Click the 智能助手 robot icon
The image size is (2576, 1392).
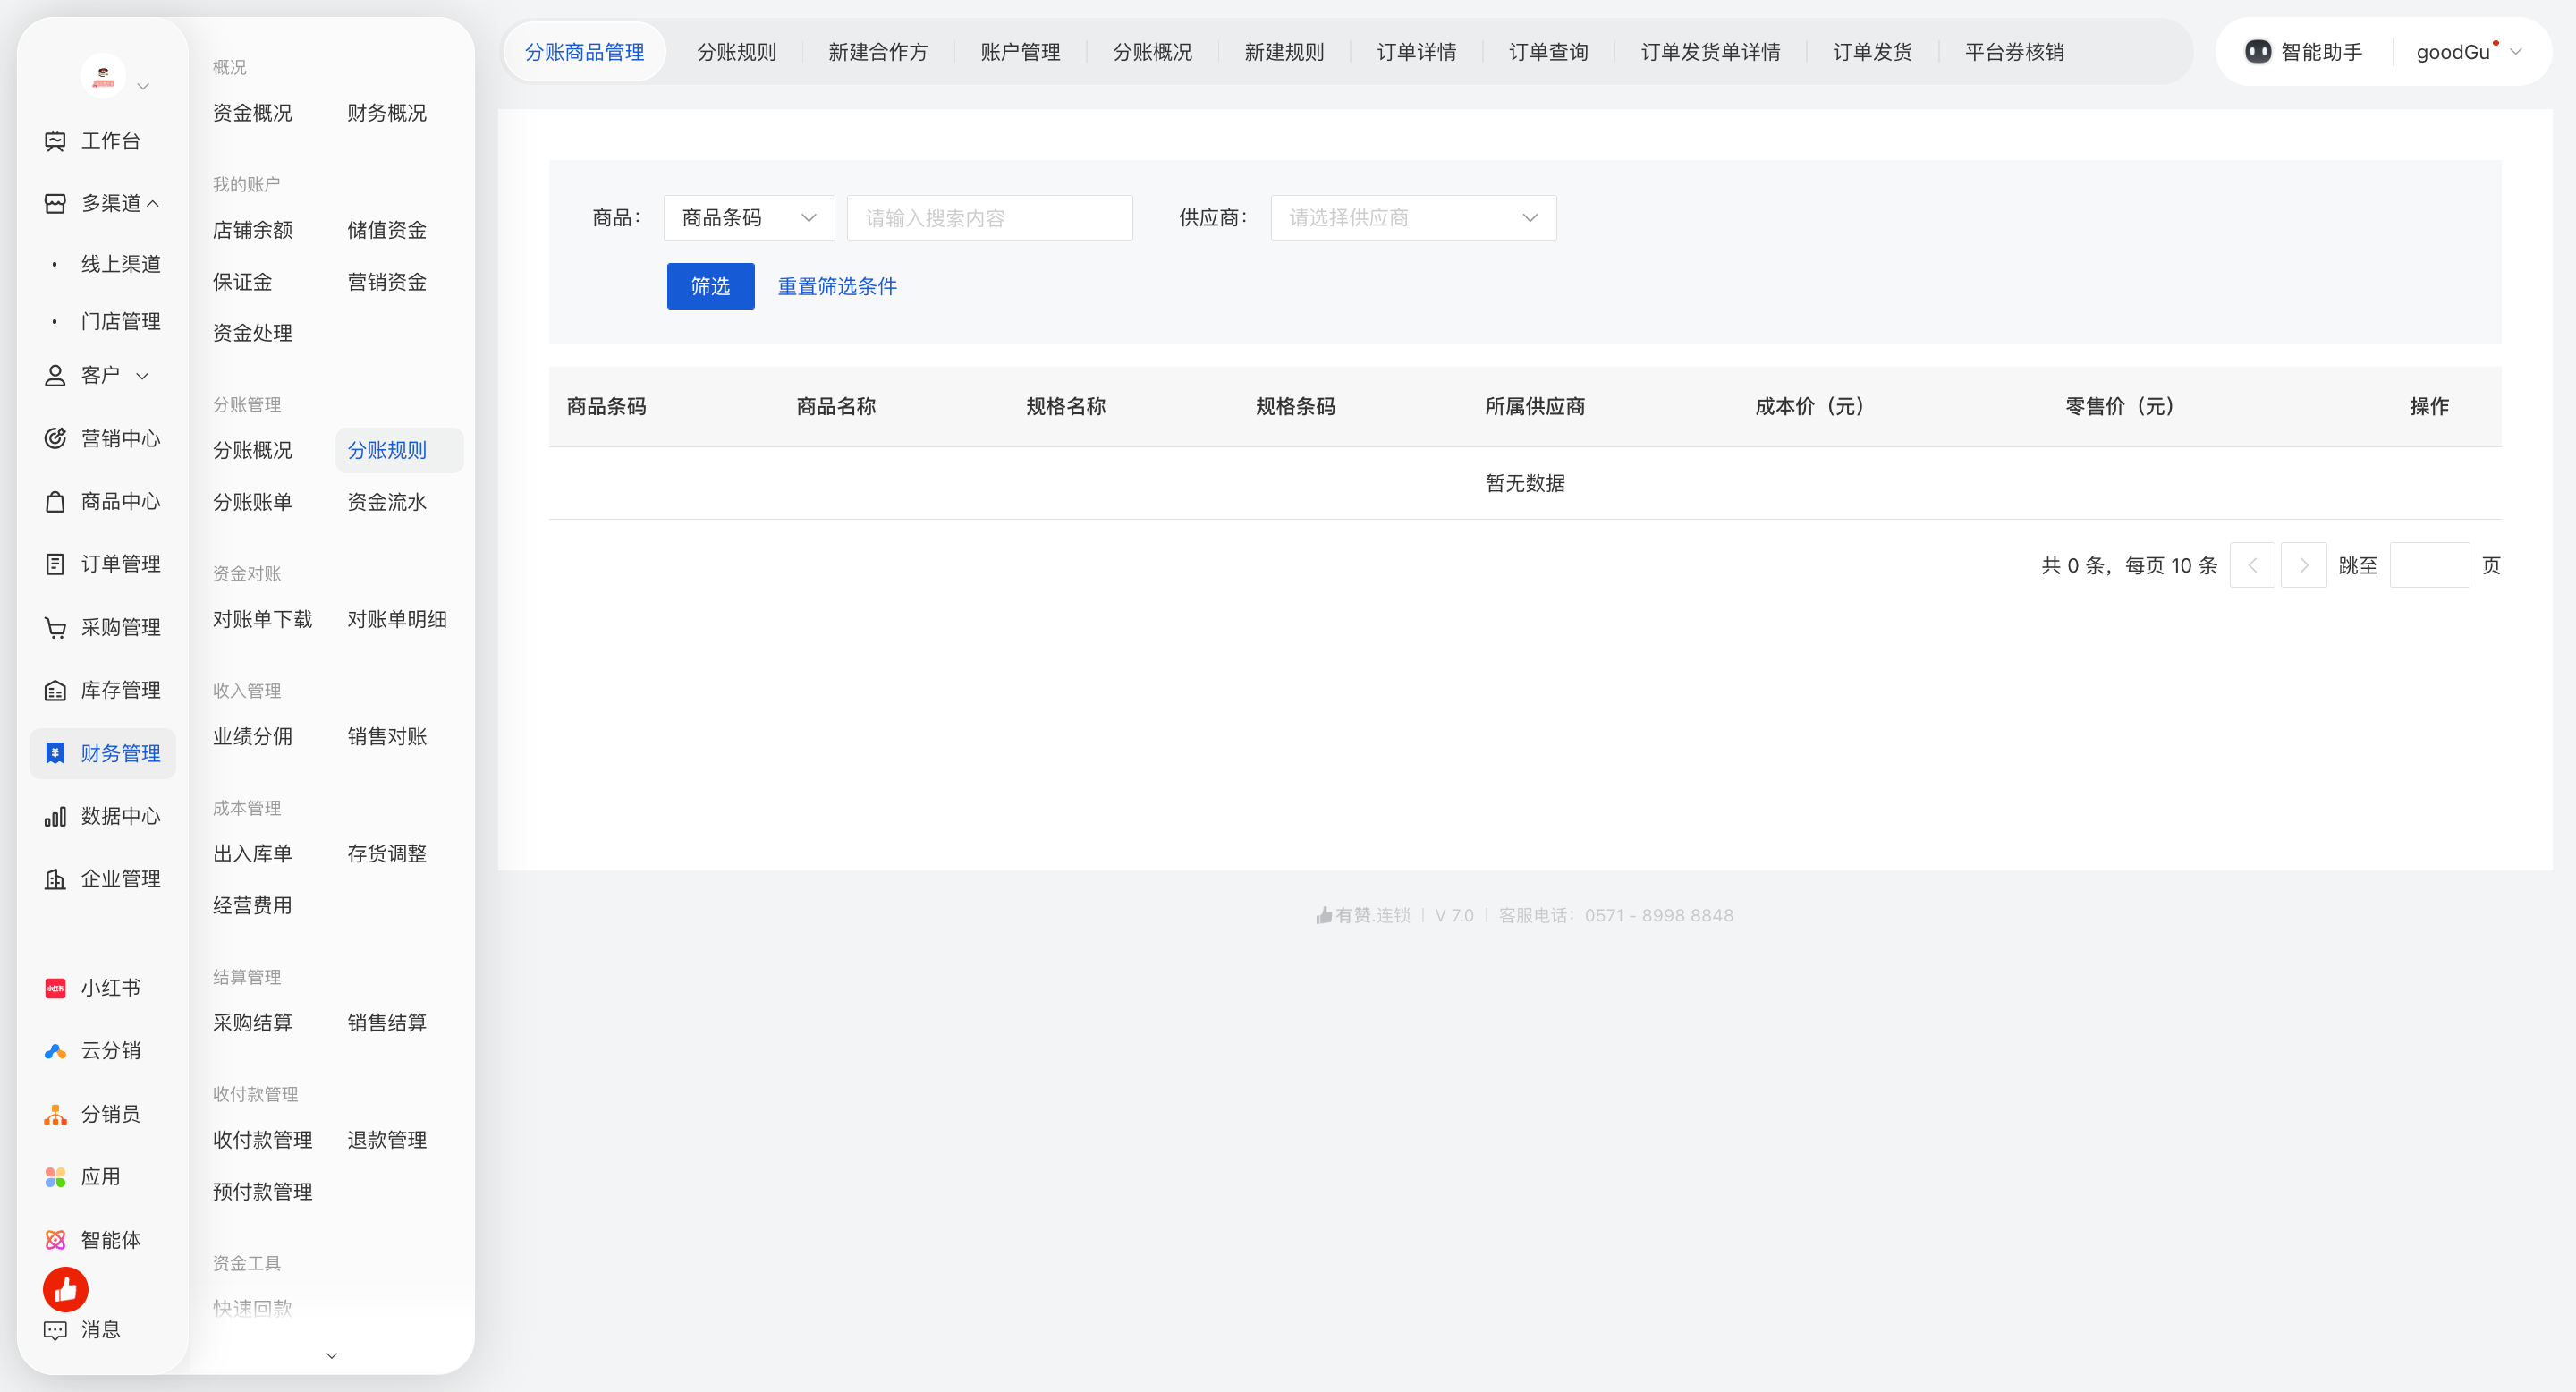pos(2258,52)
